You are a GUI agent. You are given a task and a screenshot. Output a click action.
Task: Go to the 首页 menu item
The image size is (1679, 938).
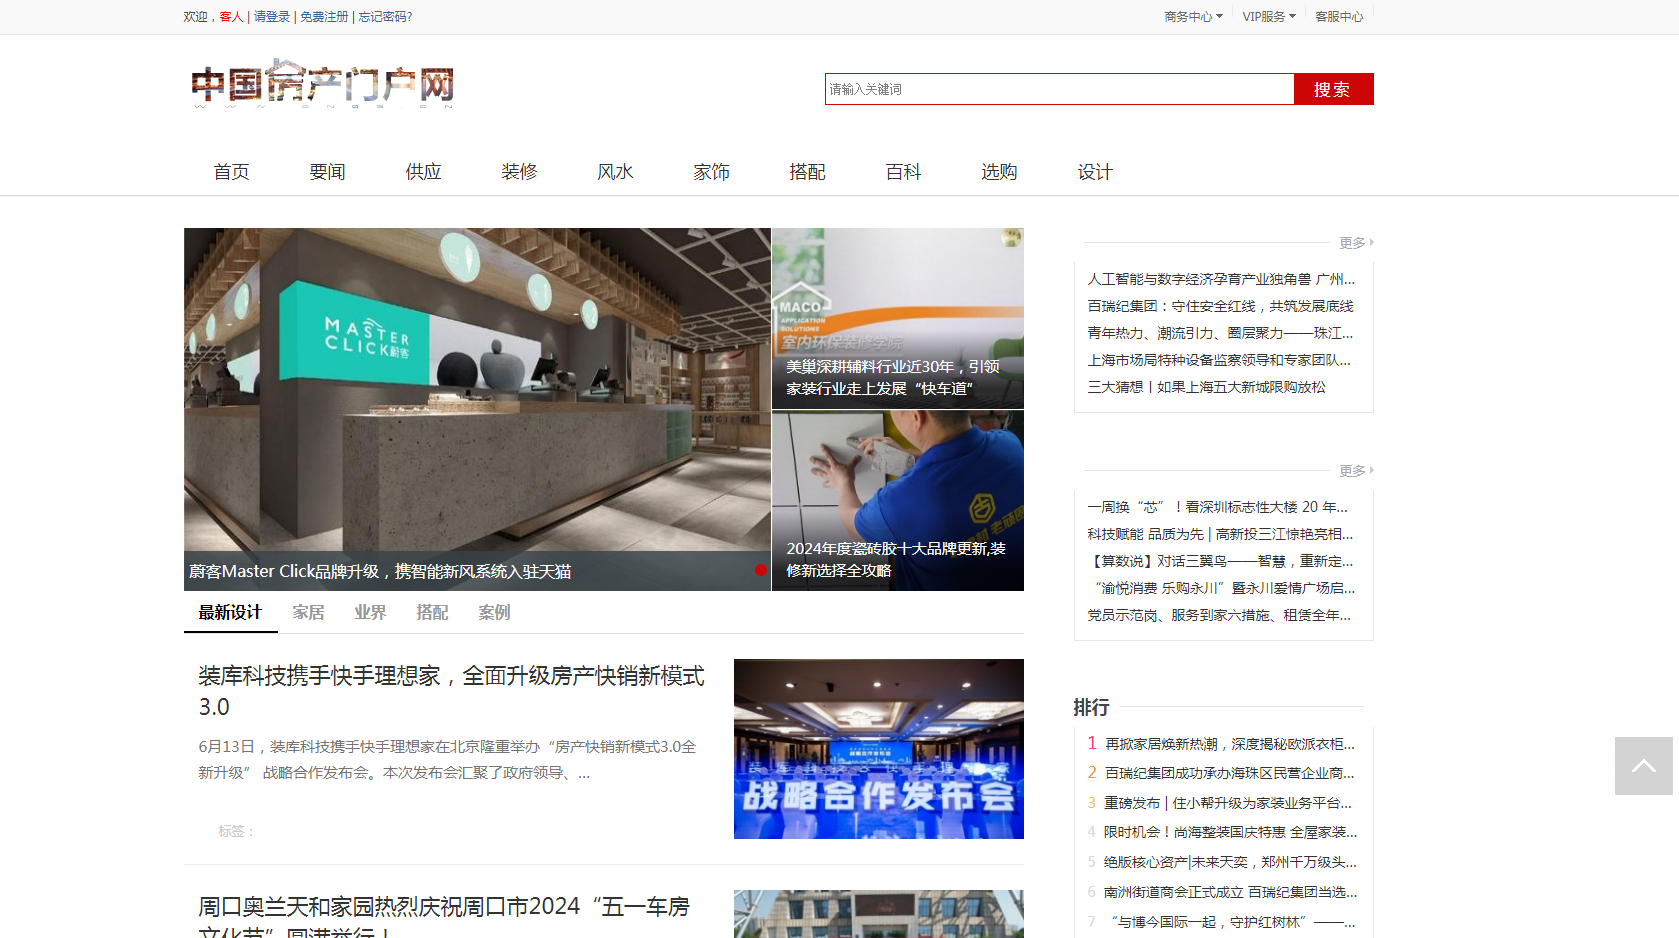231,172
